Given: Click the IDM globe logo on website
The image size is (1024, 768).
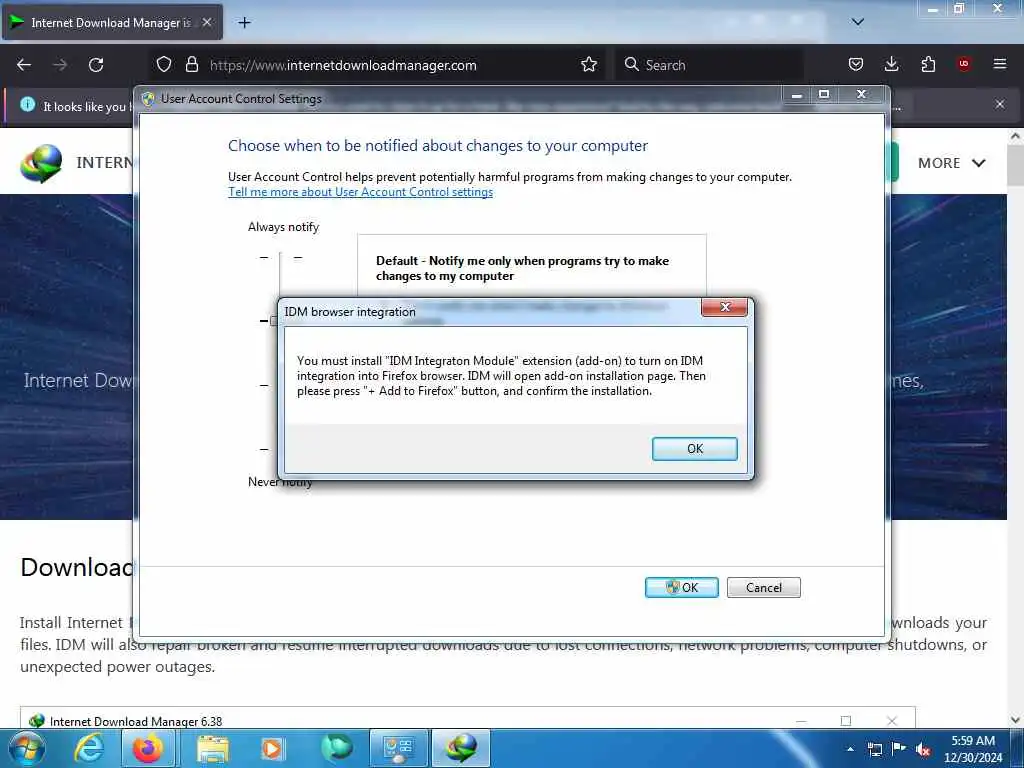Looking at the screenshot, I should click(41, 163).
